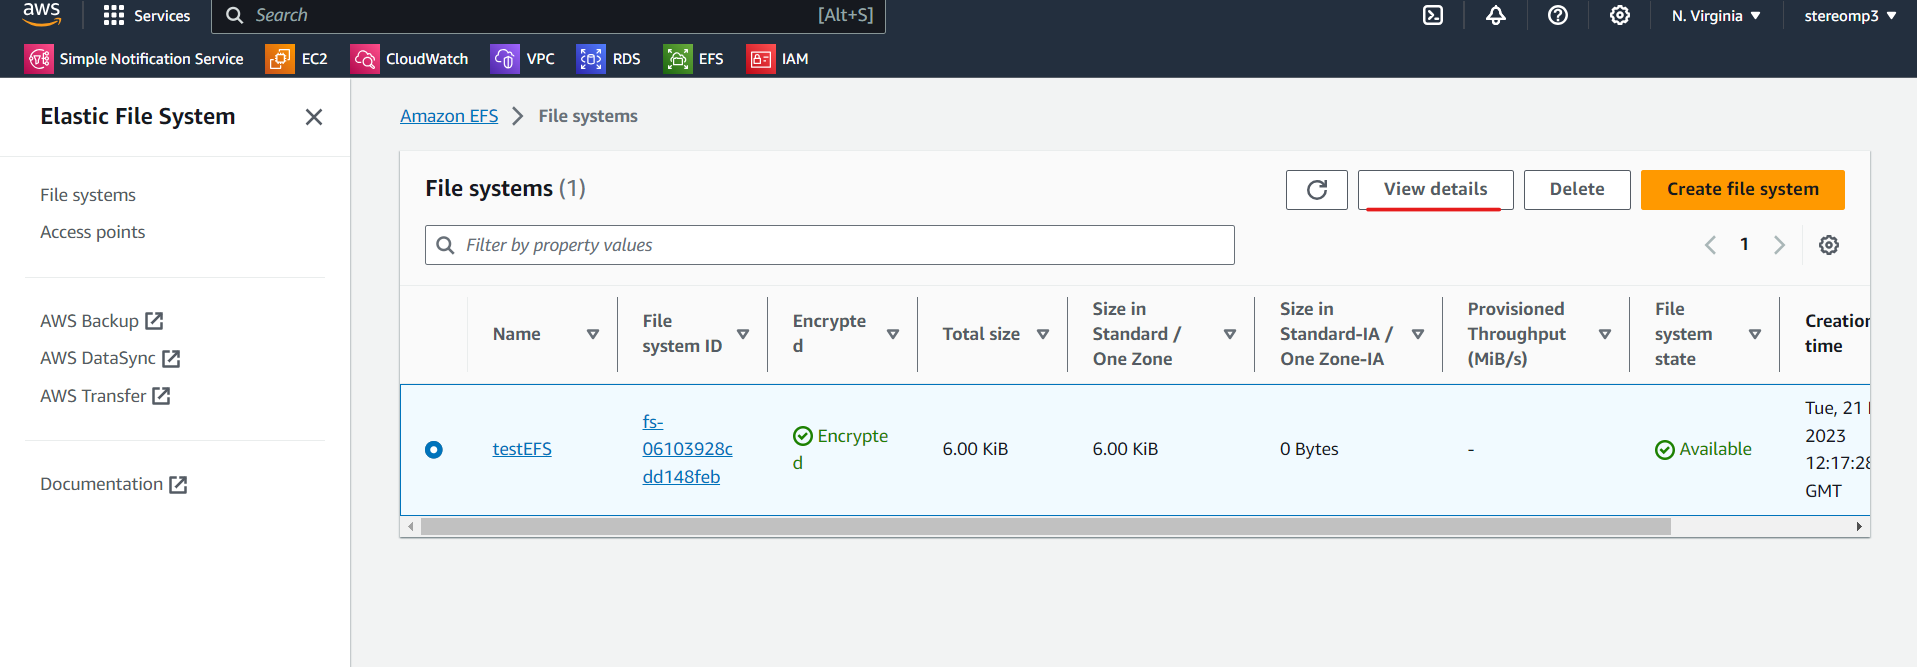The image size is (1917, 667).
Task: Open the AWS home logo
Action: (x=41, y=14)
